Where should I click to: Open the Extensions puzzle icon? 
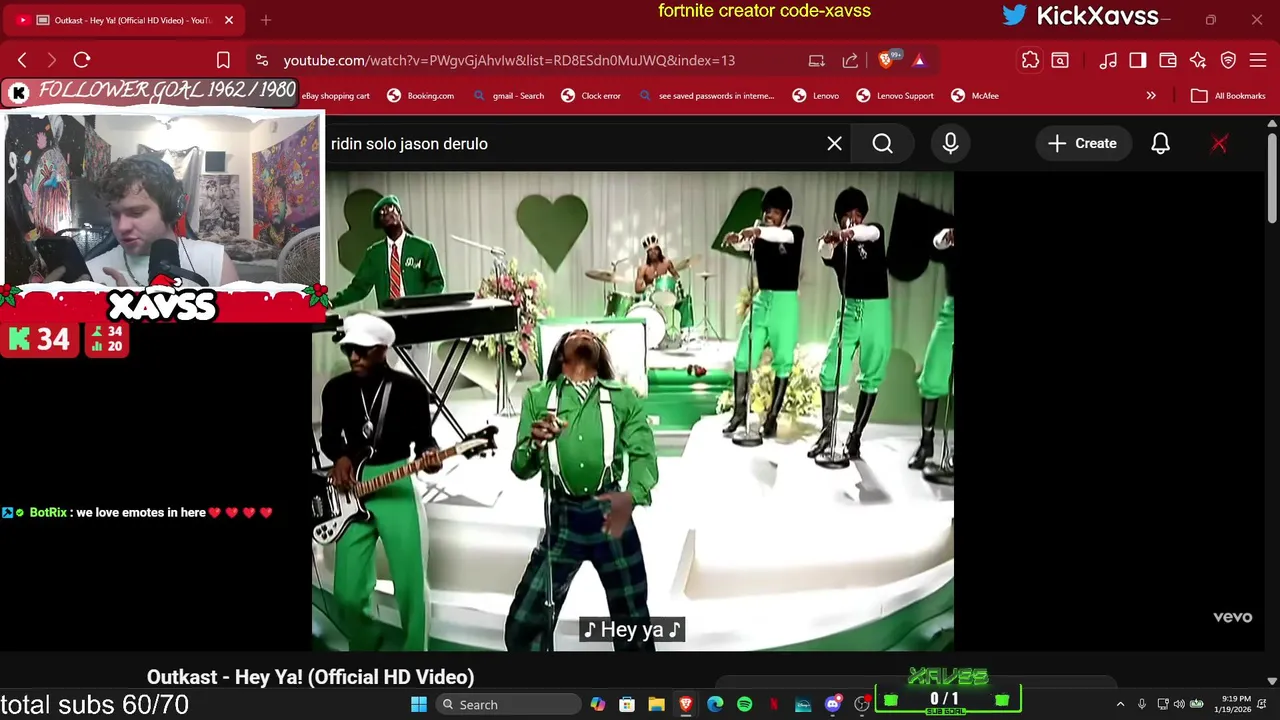tap(1030, 60)
